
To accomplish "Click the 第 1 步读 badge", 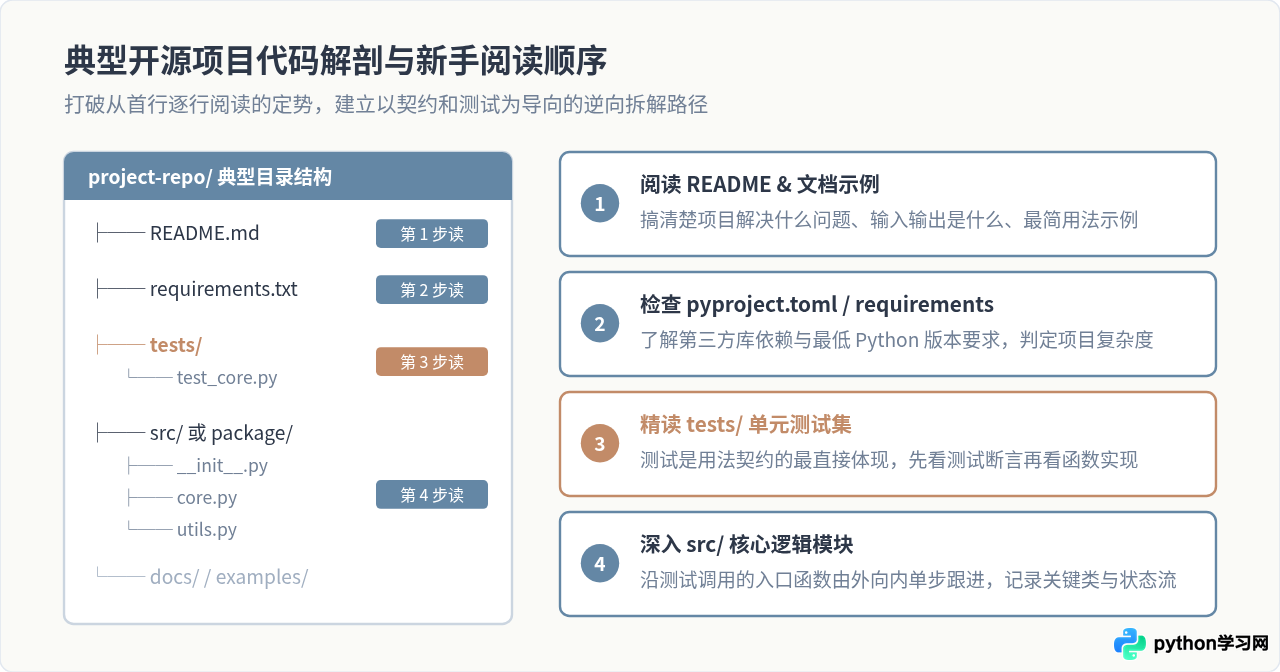I will [432, 234].
